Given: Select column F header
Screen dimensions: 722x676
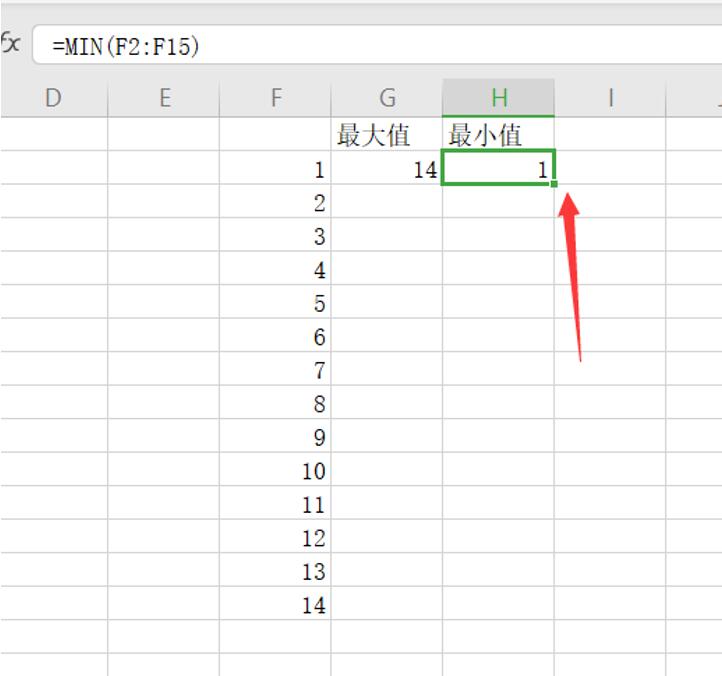Looking at the screenshot, I should tap(275, 98).
